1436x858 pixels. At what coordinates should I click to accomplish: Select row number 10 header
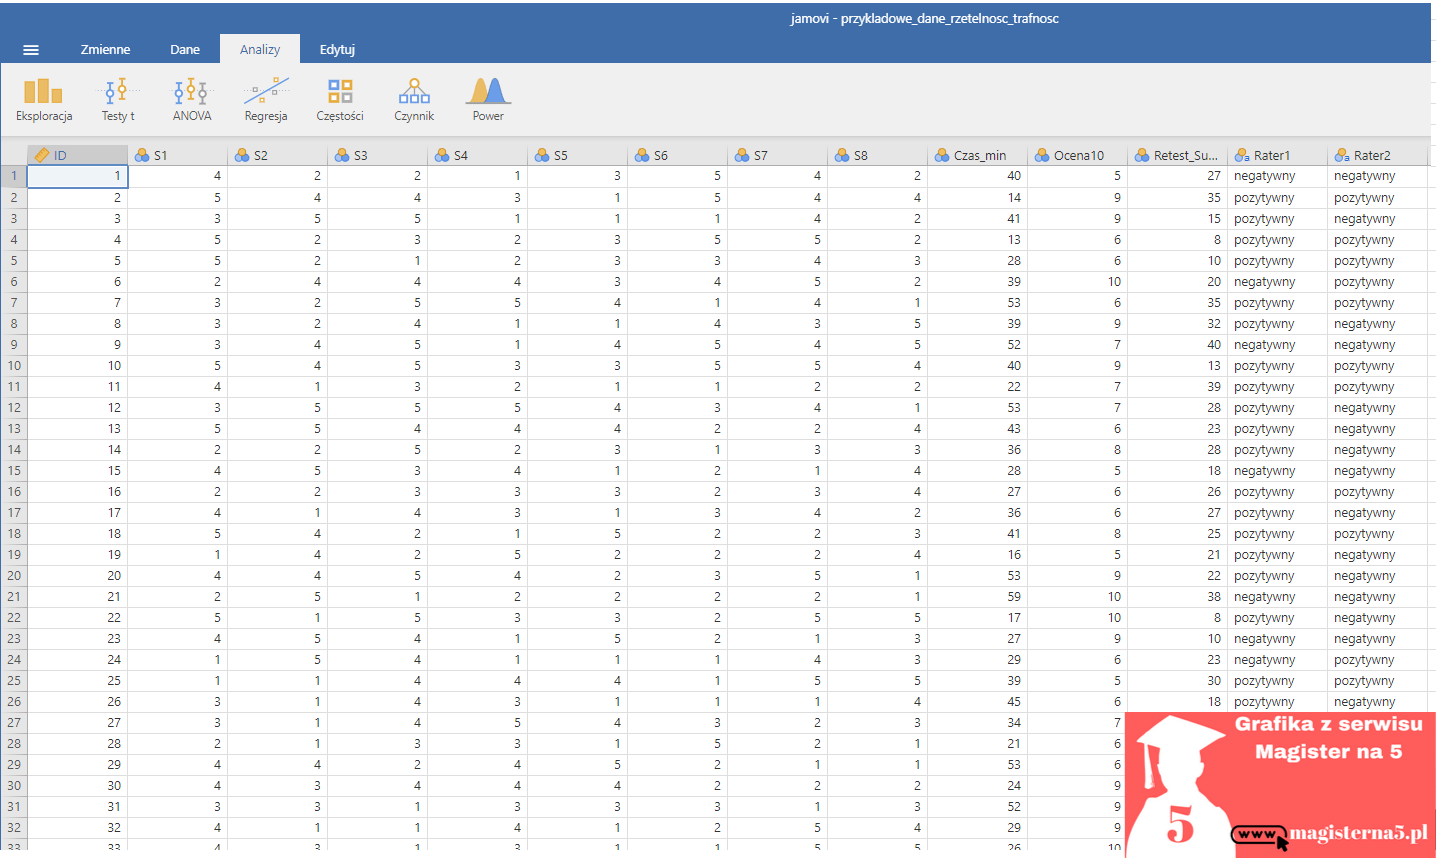click(x=14, y=366)
